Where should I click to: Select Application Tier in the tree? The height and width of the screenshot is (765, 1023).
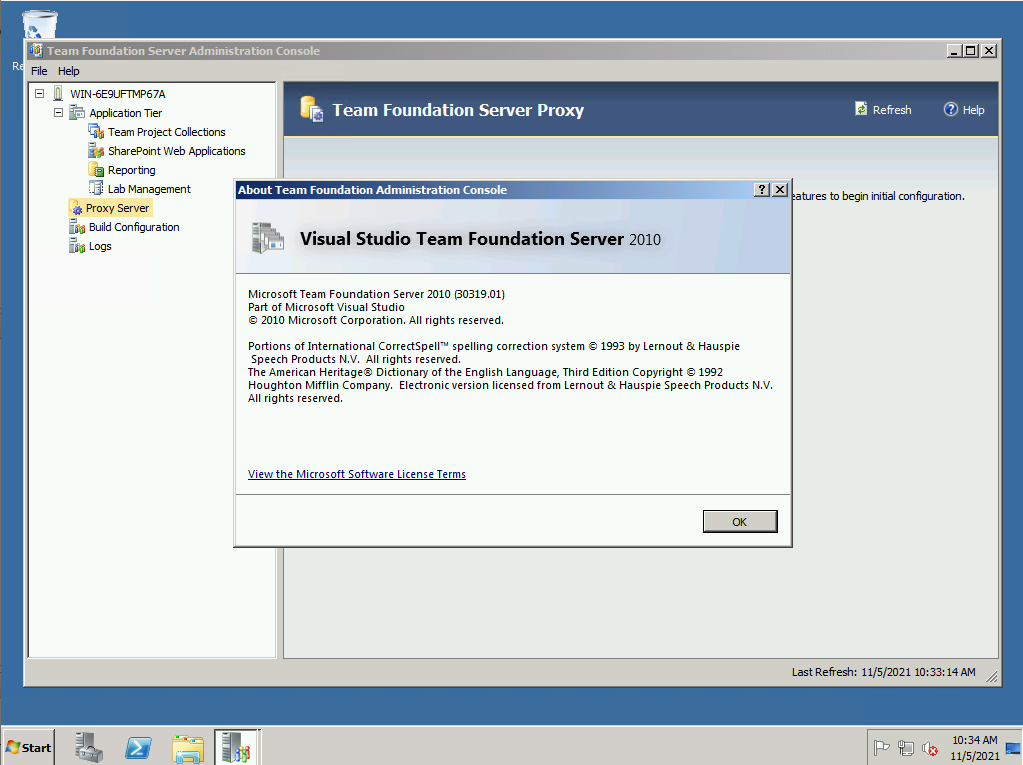point(125,113)
